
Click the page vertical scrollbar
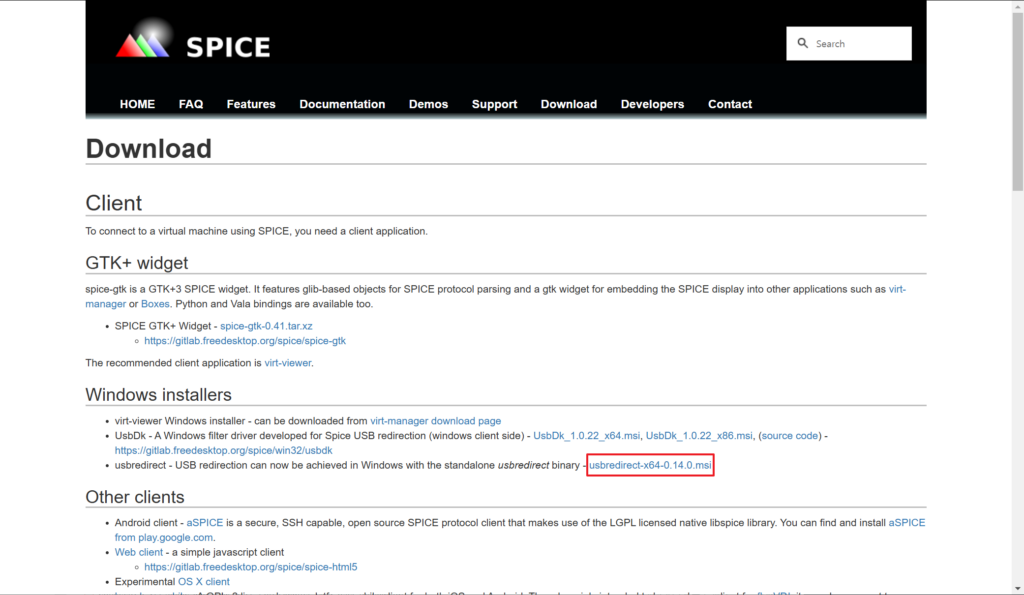click(x=1017, y=300)
